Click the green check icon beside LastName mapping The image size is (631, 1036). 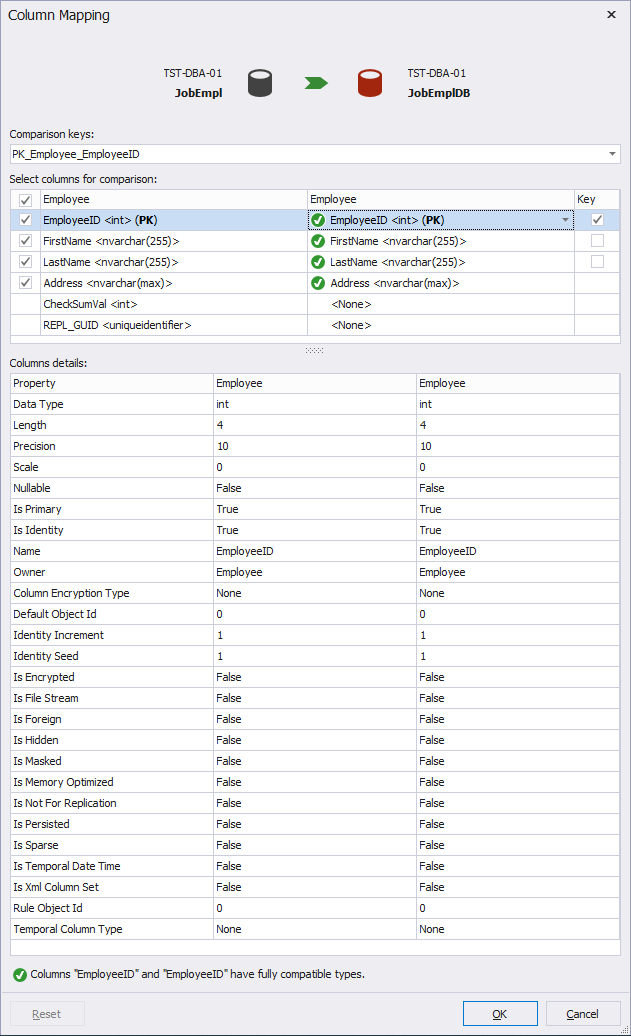pos(319,262)
